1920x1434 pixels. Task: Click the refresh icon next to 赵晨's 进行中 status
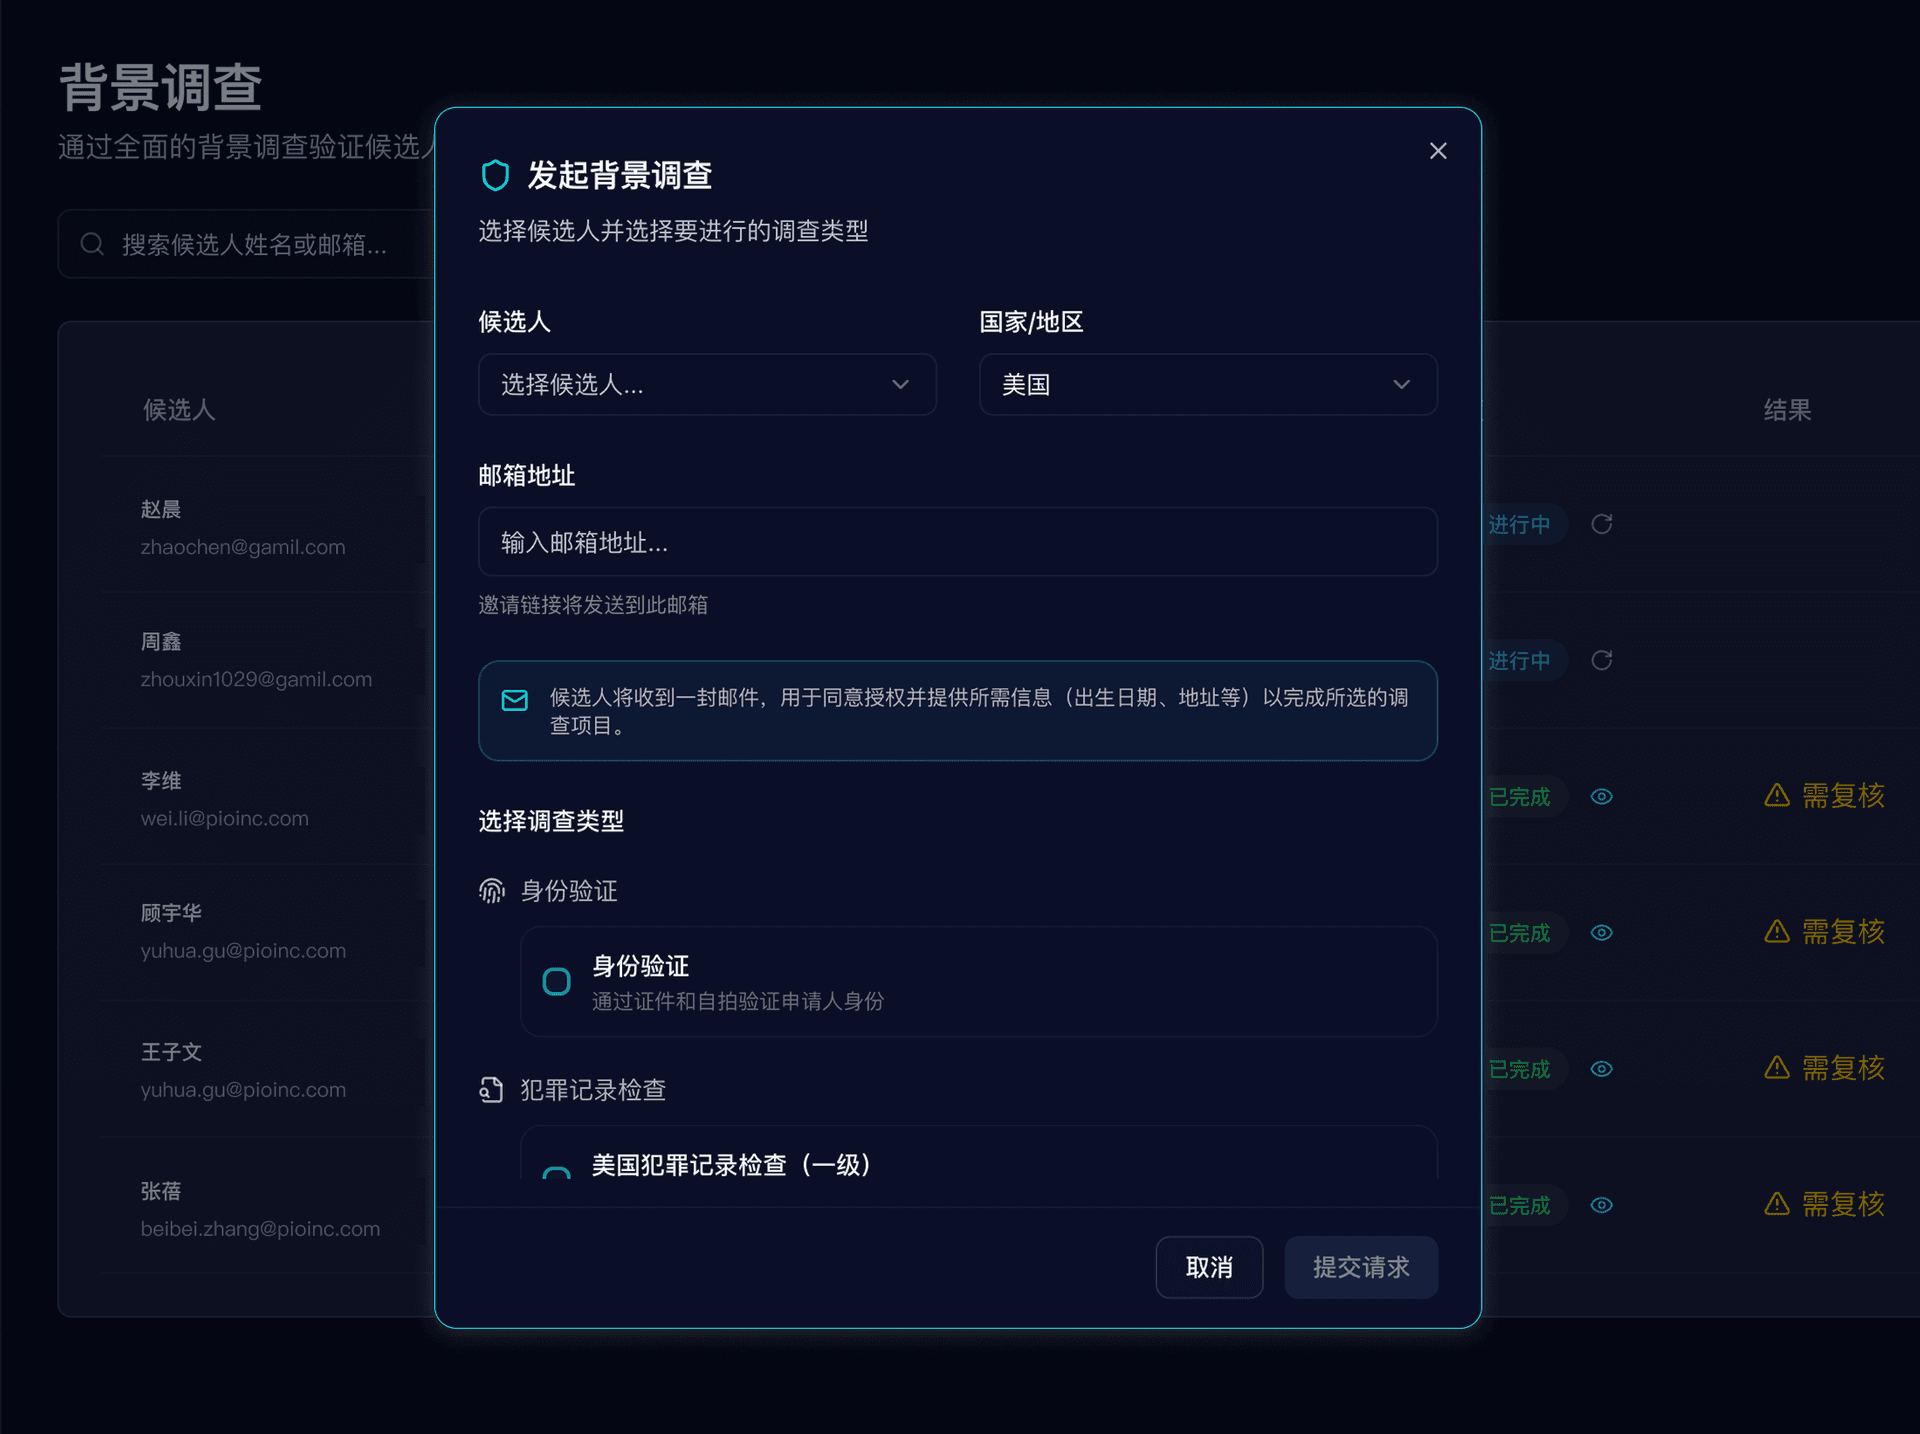click(1601, 524)
